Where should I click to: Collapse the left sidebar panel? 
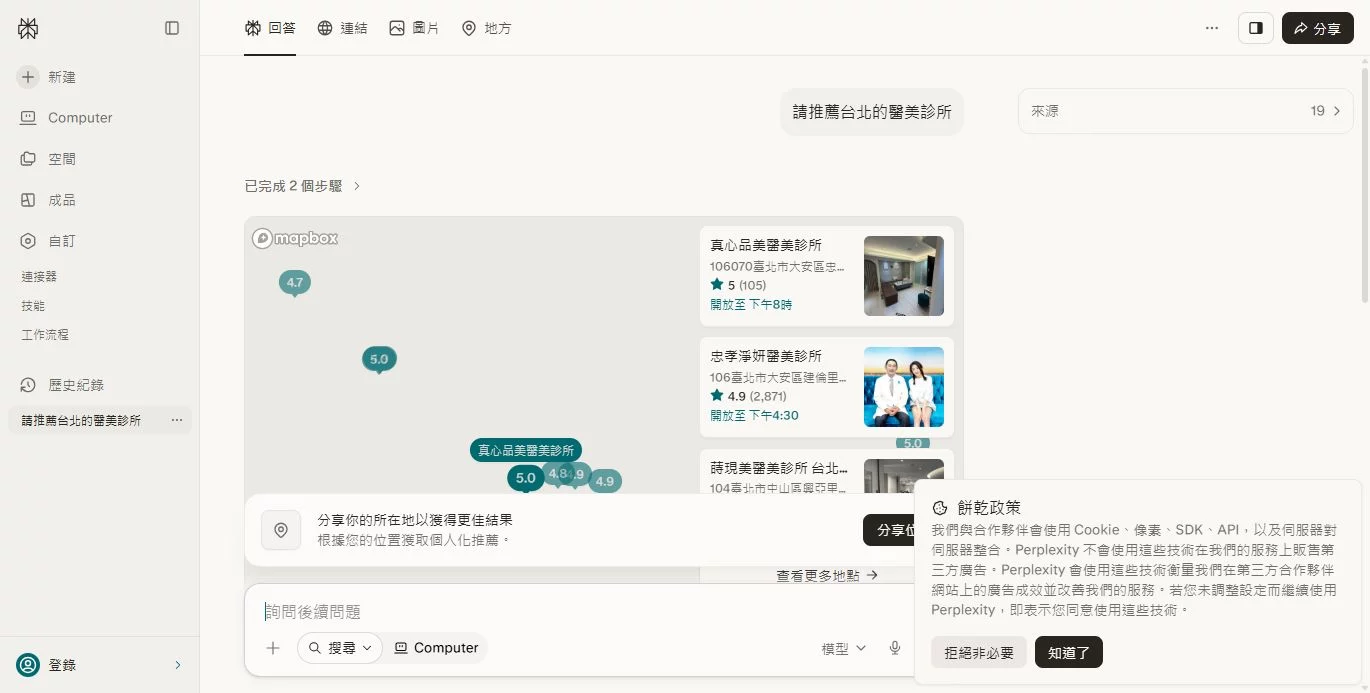[x=172, y=28]
